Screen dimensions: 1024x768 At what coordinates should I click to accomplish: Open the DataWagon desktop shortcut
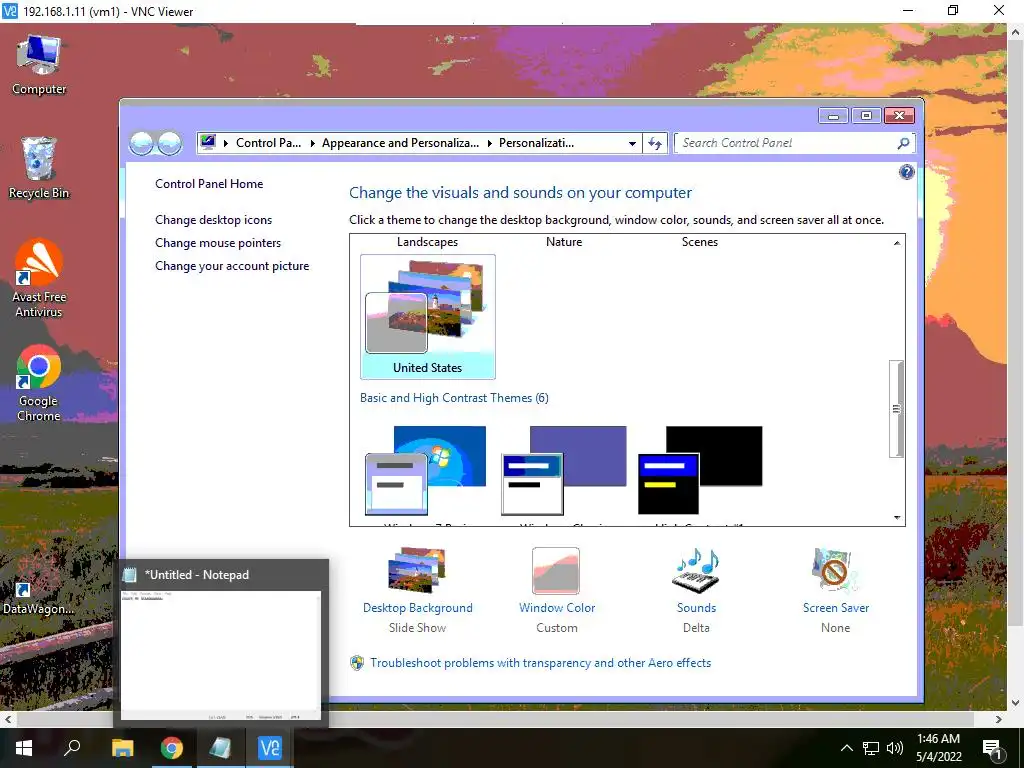click(x=38, y=583)
